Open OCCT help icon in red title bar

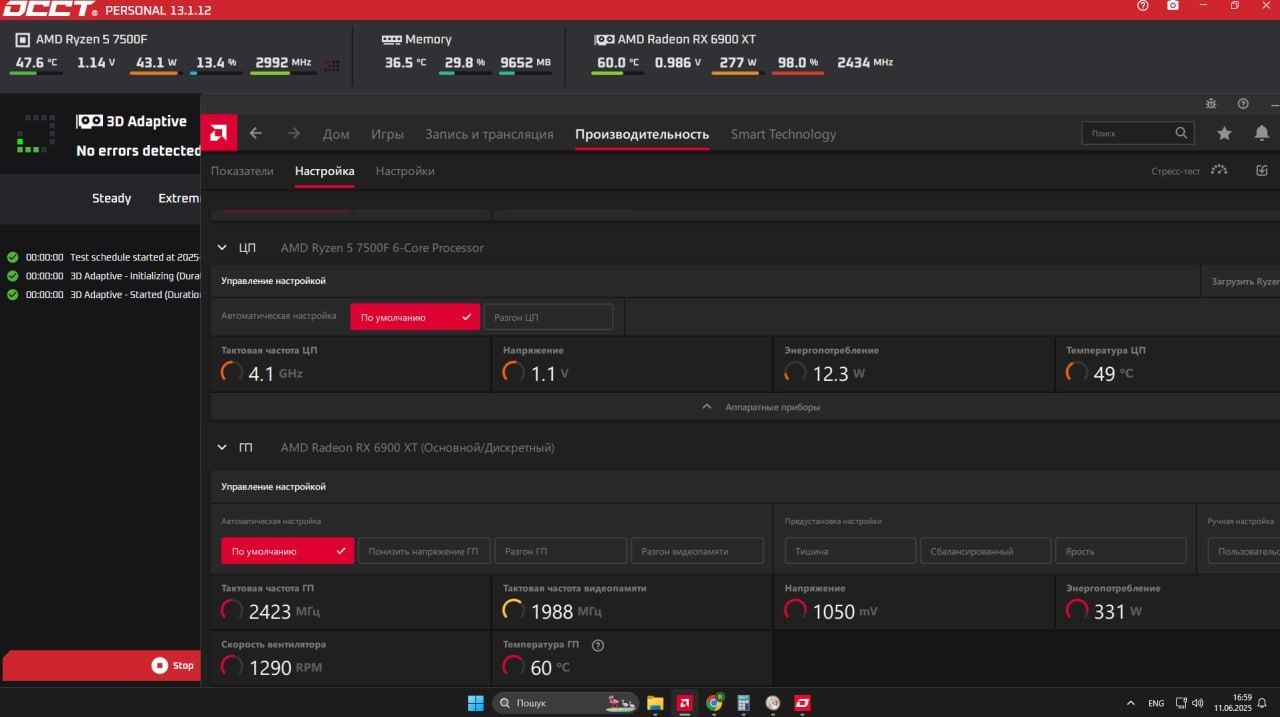click(1143, 6)
